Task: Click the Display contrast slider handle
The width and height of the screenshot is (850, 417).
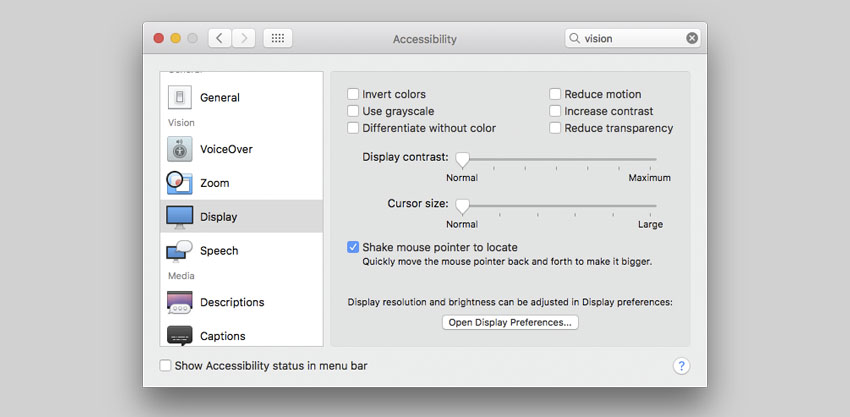Action: tap(462, 159)
